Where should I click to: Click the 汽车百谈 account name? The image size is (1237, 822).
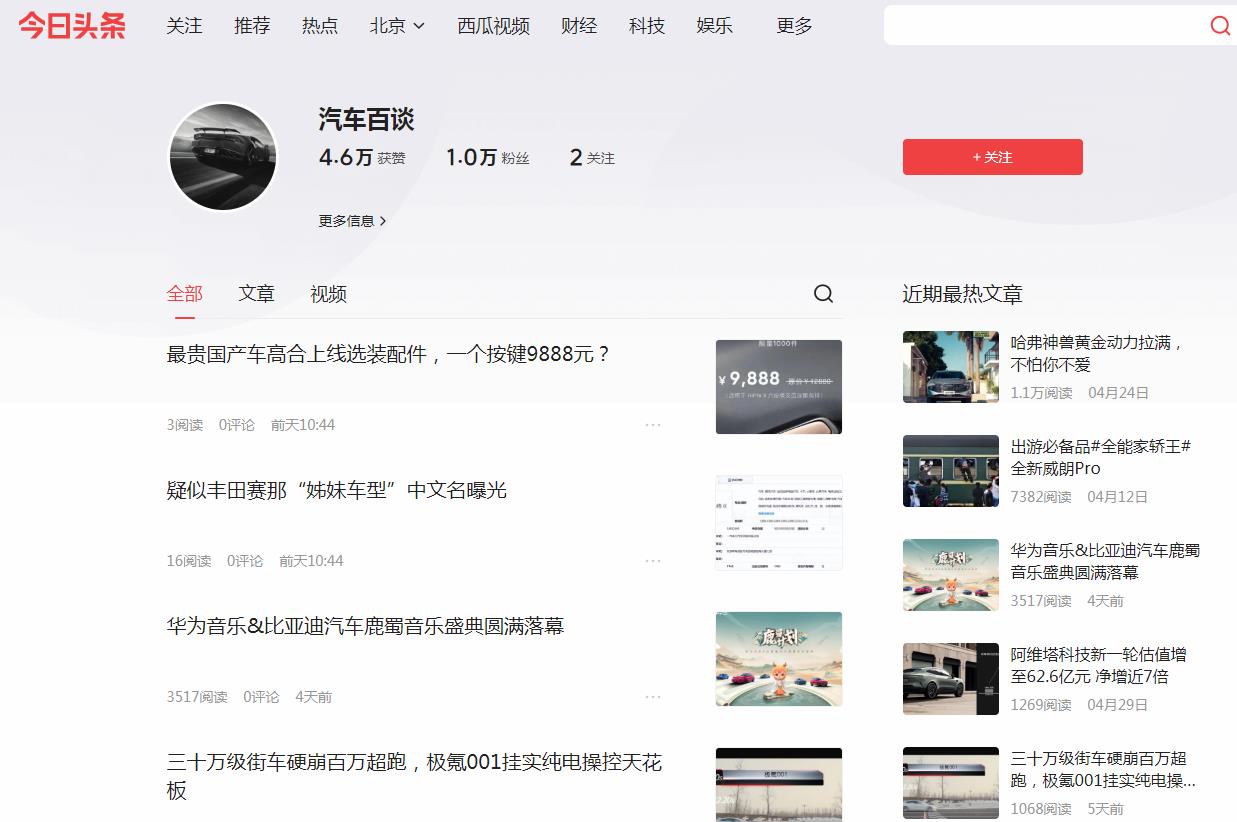tap(366, 120)
